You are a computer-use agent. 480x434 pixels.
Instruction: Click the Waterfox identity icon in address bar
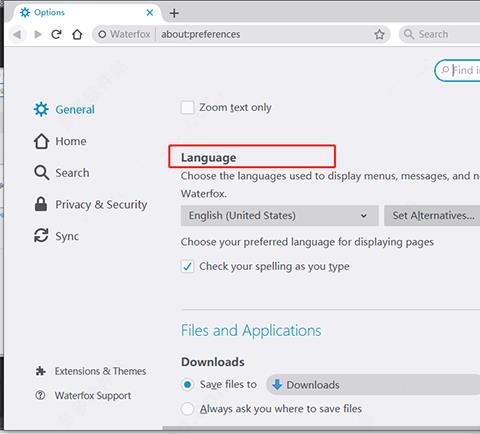point(102,34)
